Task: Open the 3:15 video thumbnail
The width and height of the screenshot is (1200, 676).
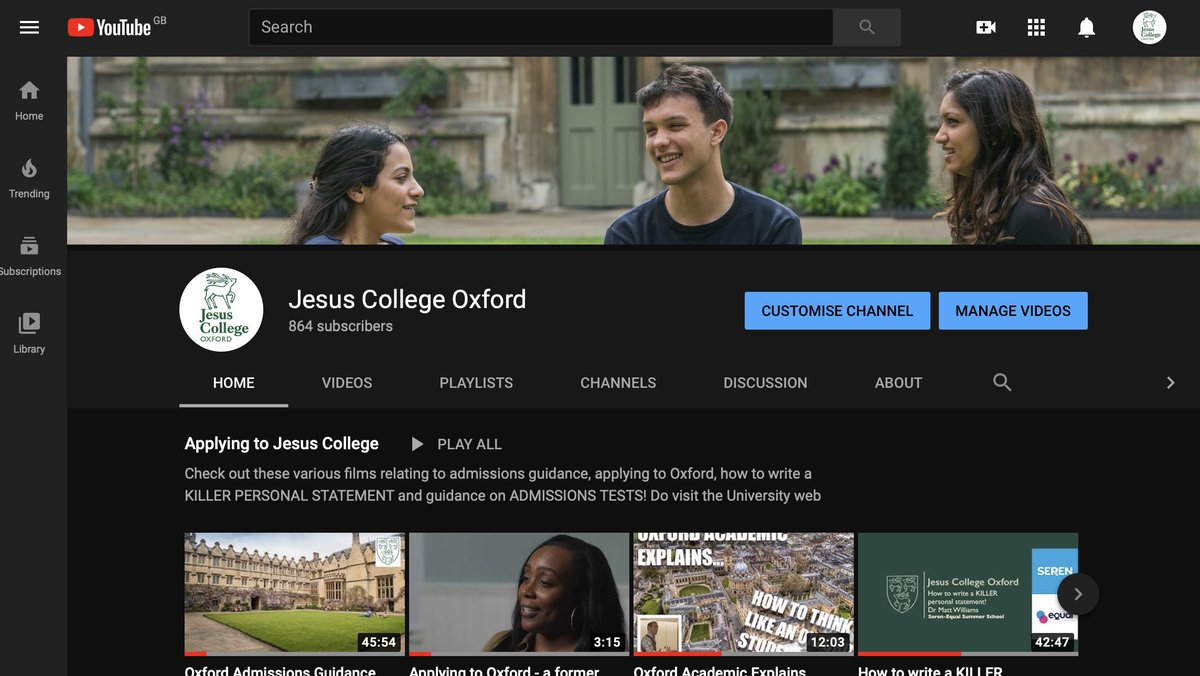Action: pyautogui.click(x=519, y=594)
